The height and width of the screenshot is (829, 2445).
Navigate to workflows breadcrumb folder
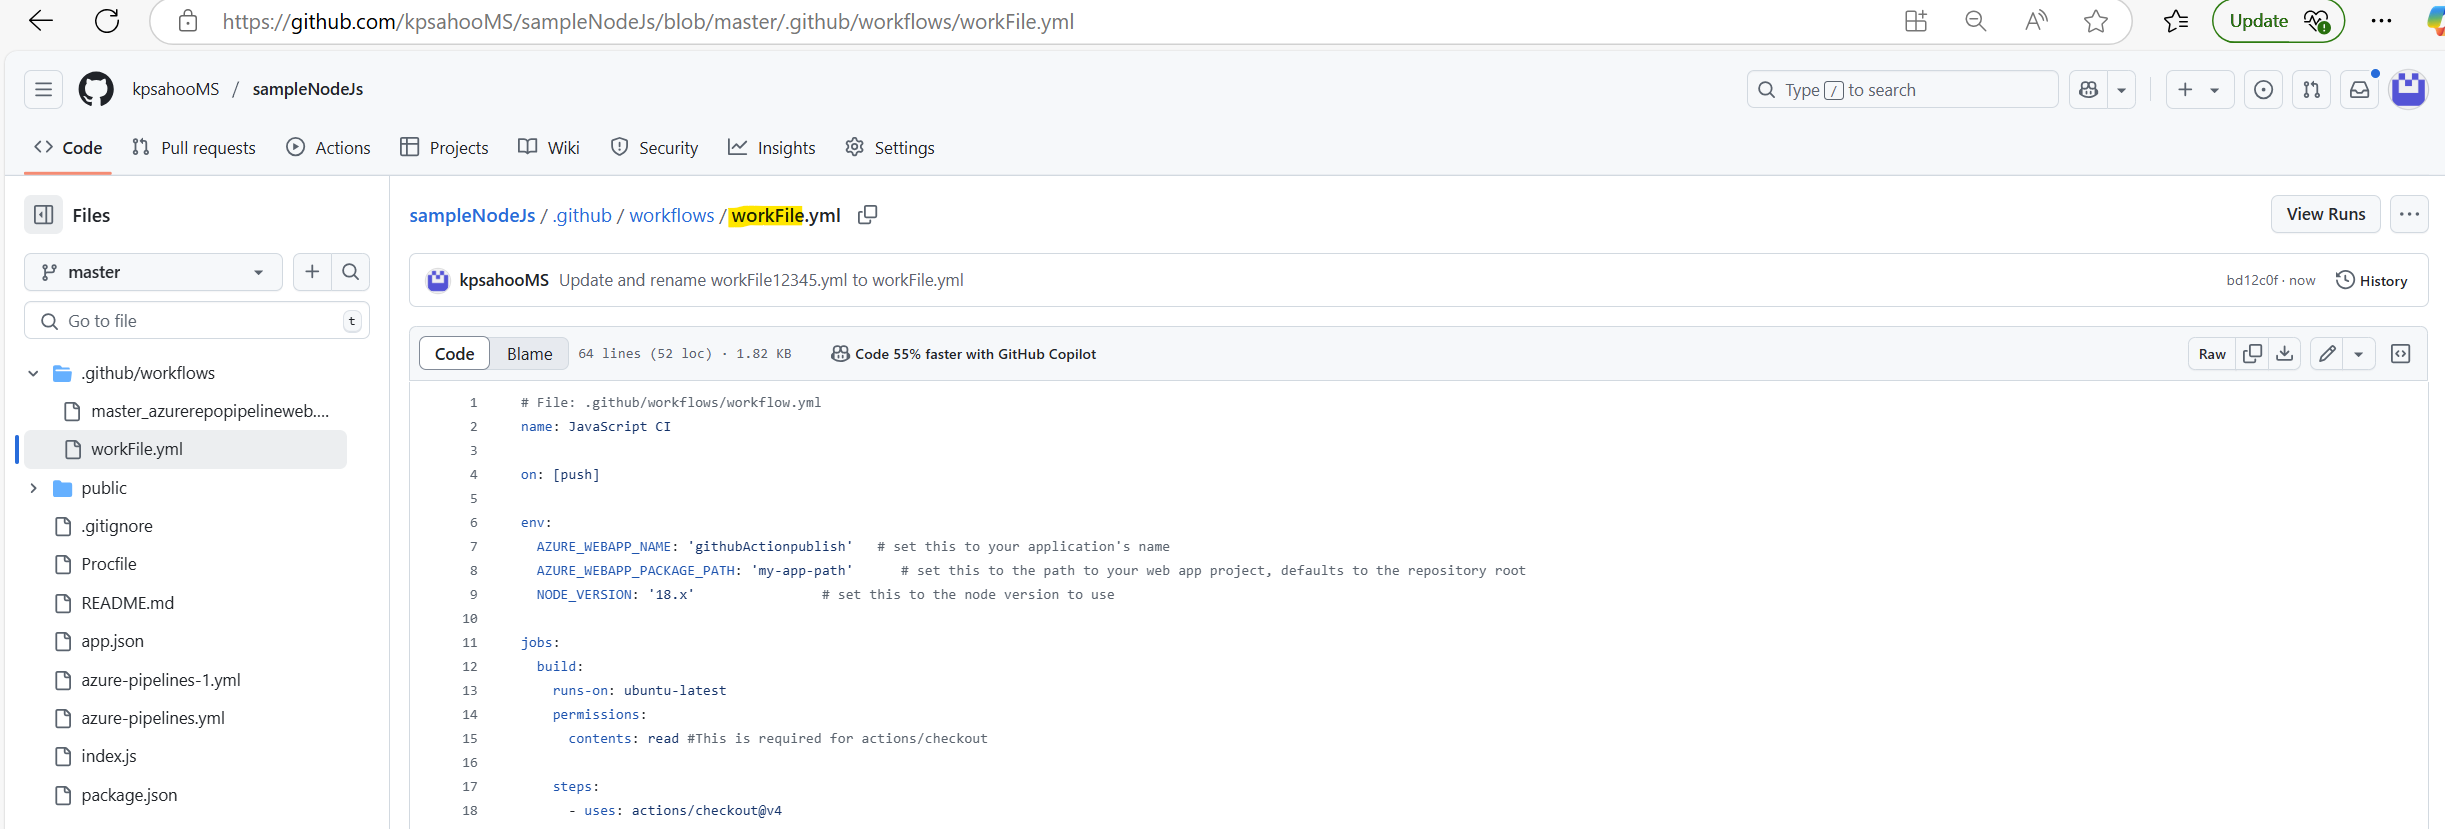672,215
